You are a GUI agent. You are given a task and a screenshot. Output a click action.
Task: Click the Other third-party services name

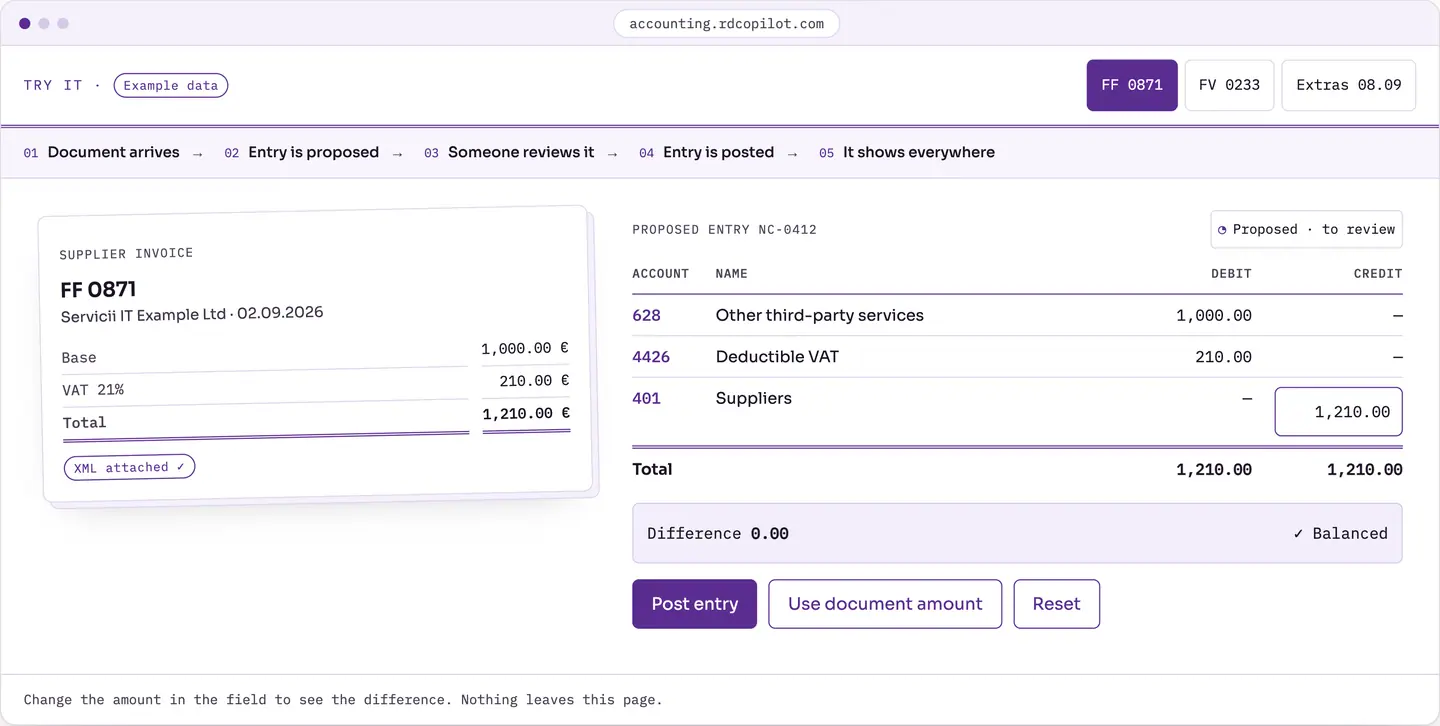819,315
